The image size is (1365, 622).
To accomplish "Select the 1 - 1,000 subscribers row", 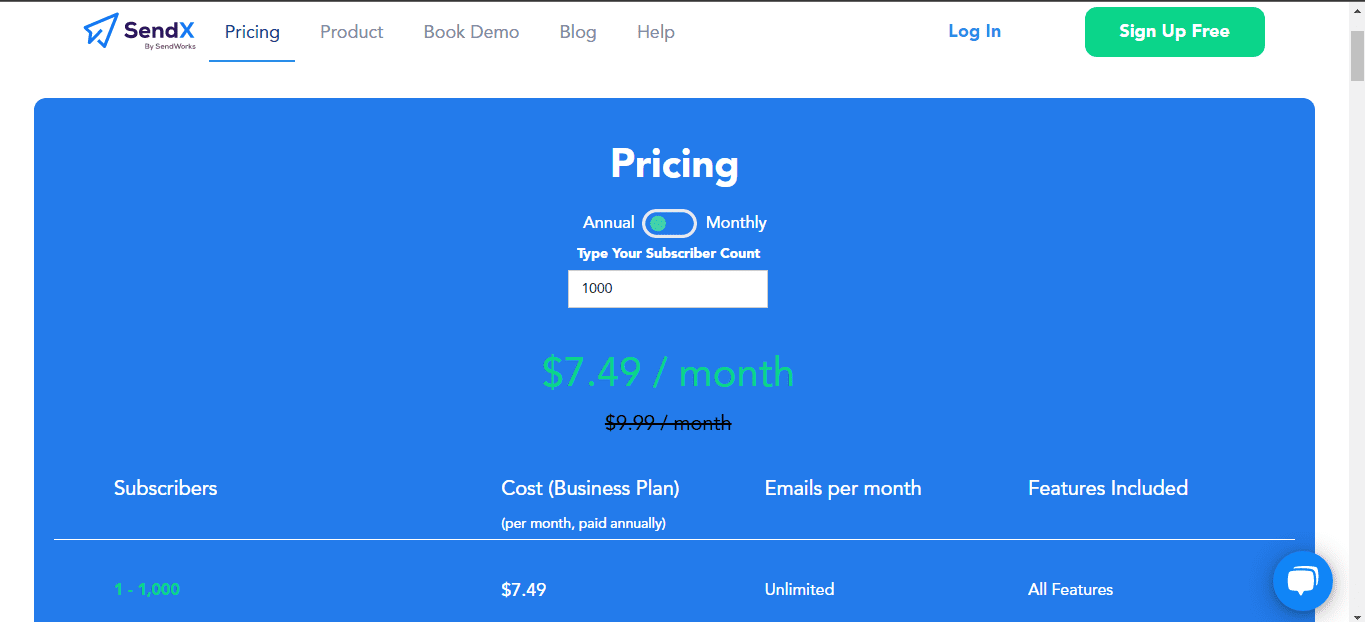I will click(x=674, y=589).
